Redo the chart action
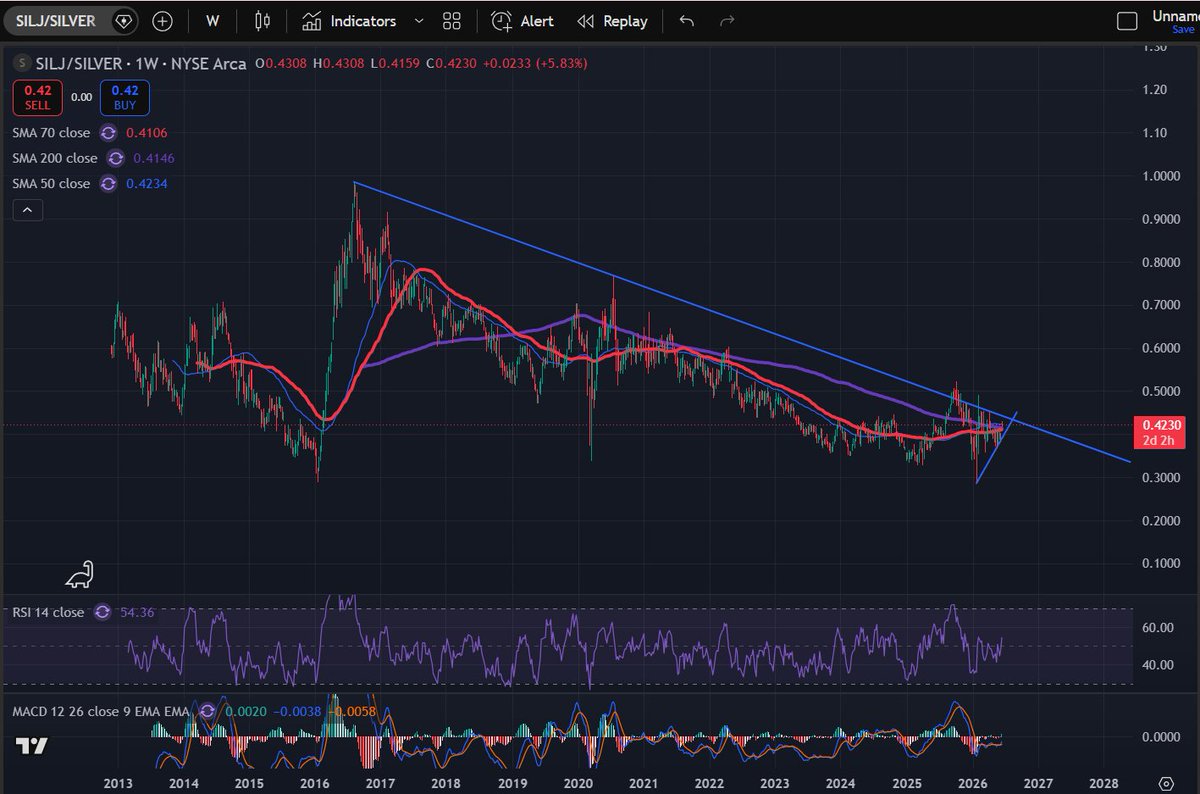1200x794 pixels. [727, 21]
